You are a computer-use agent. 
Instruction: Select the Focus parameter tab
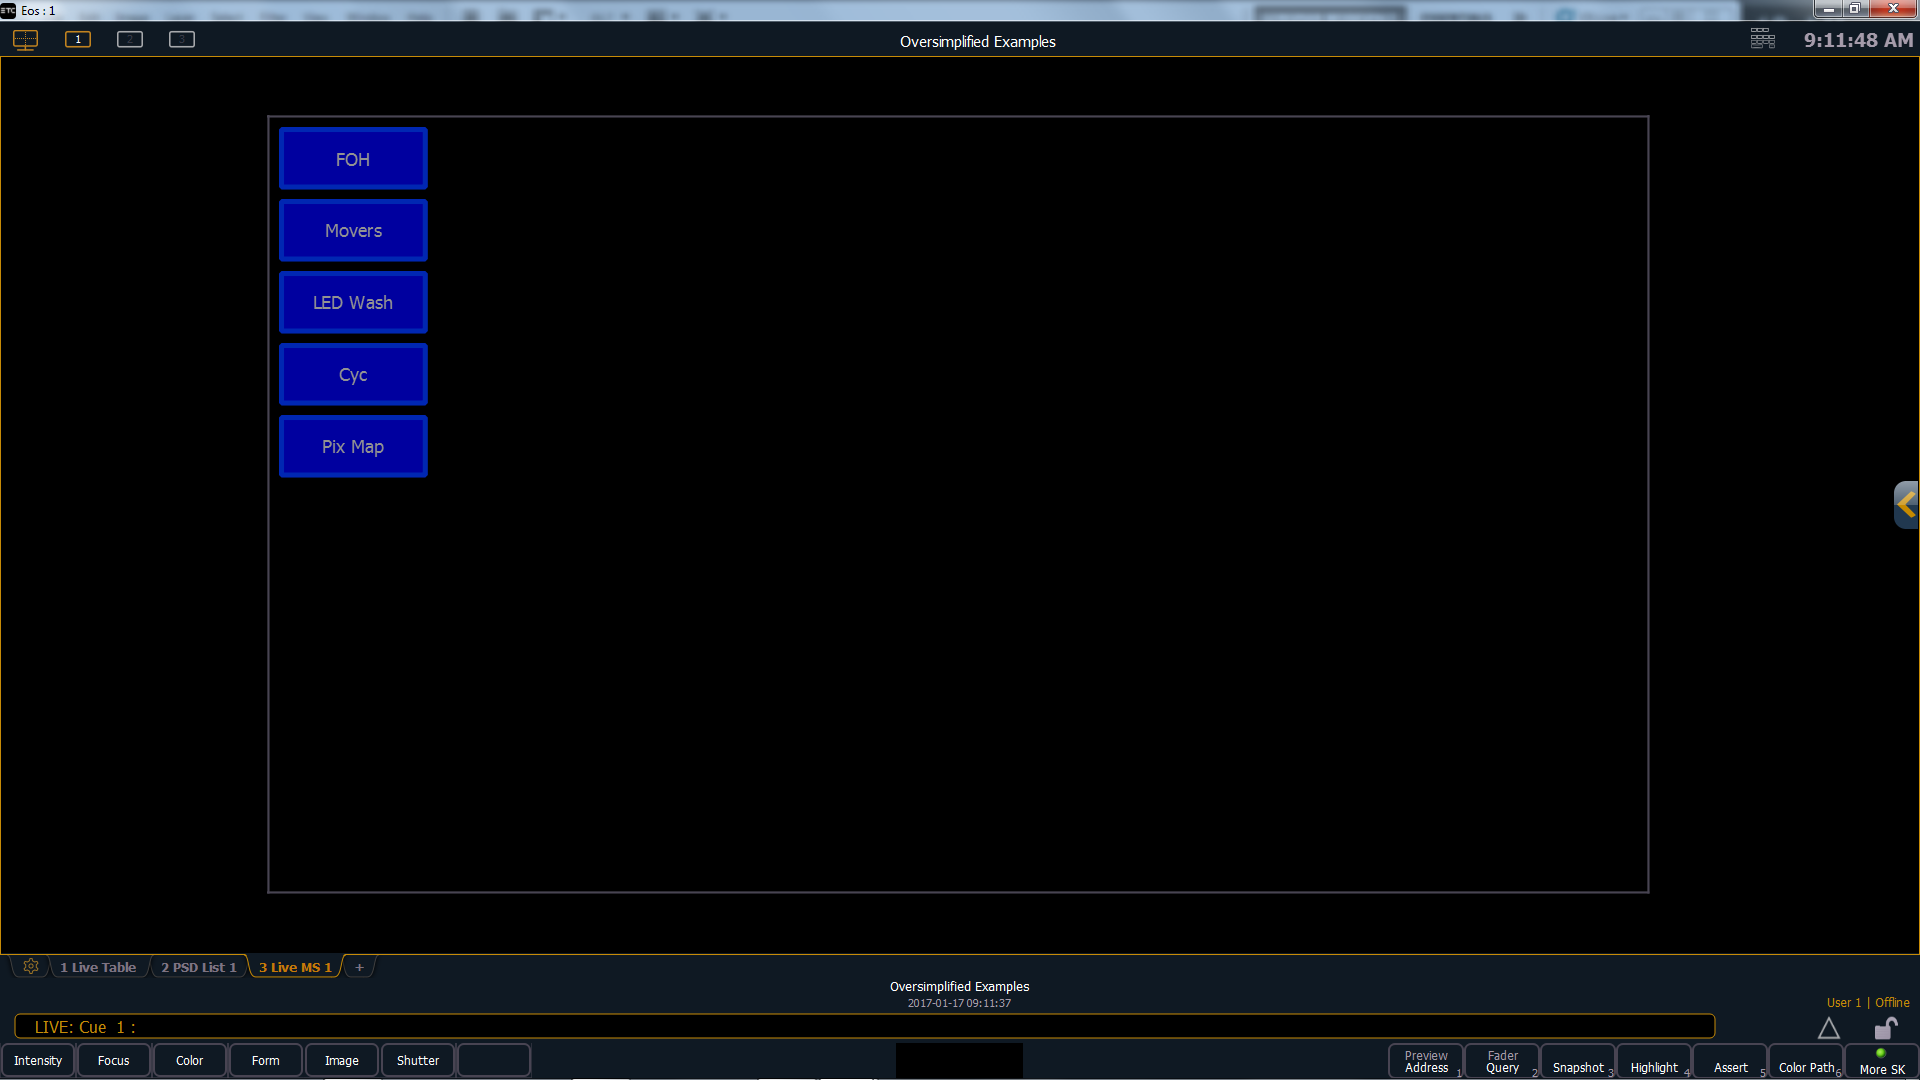click(113, 1060)
